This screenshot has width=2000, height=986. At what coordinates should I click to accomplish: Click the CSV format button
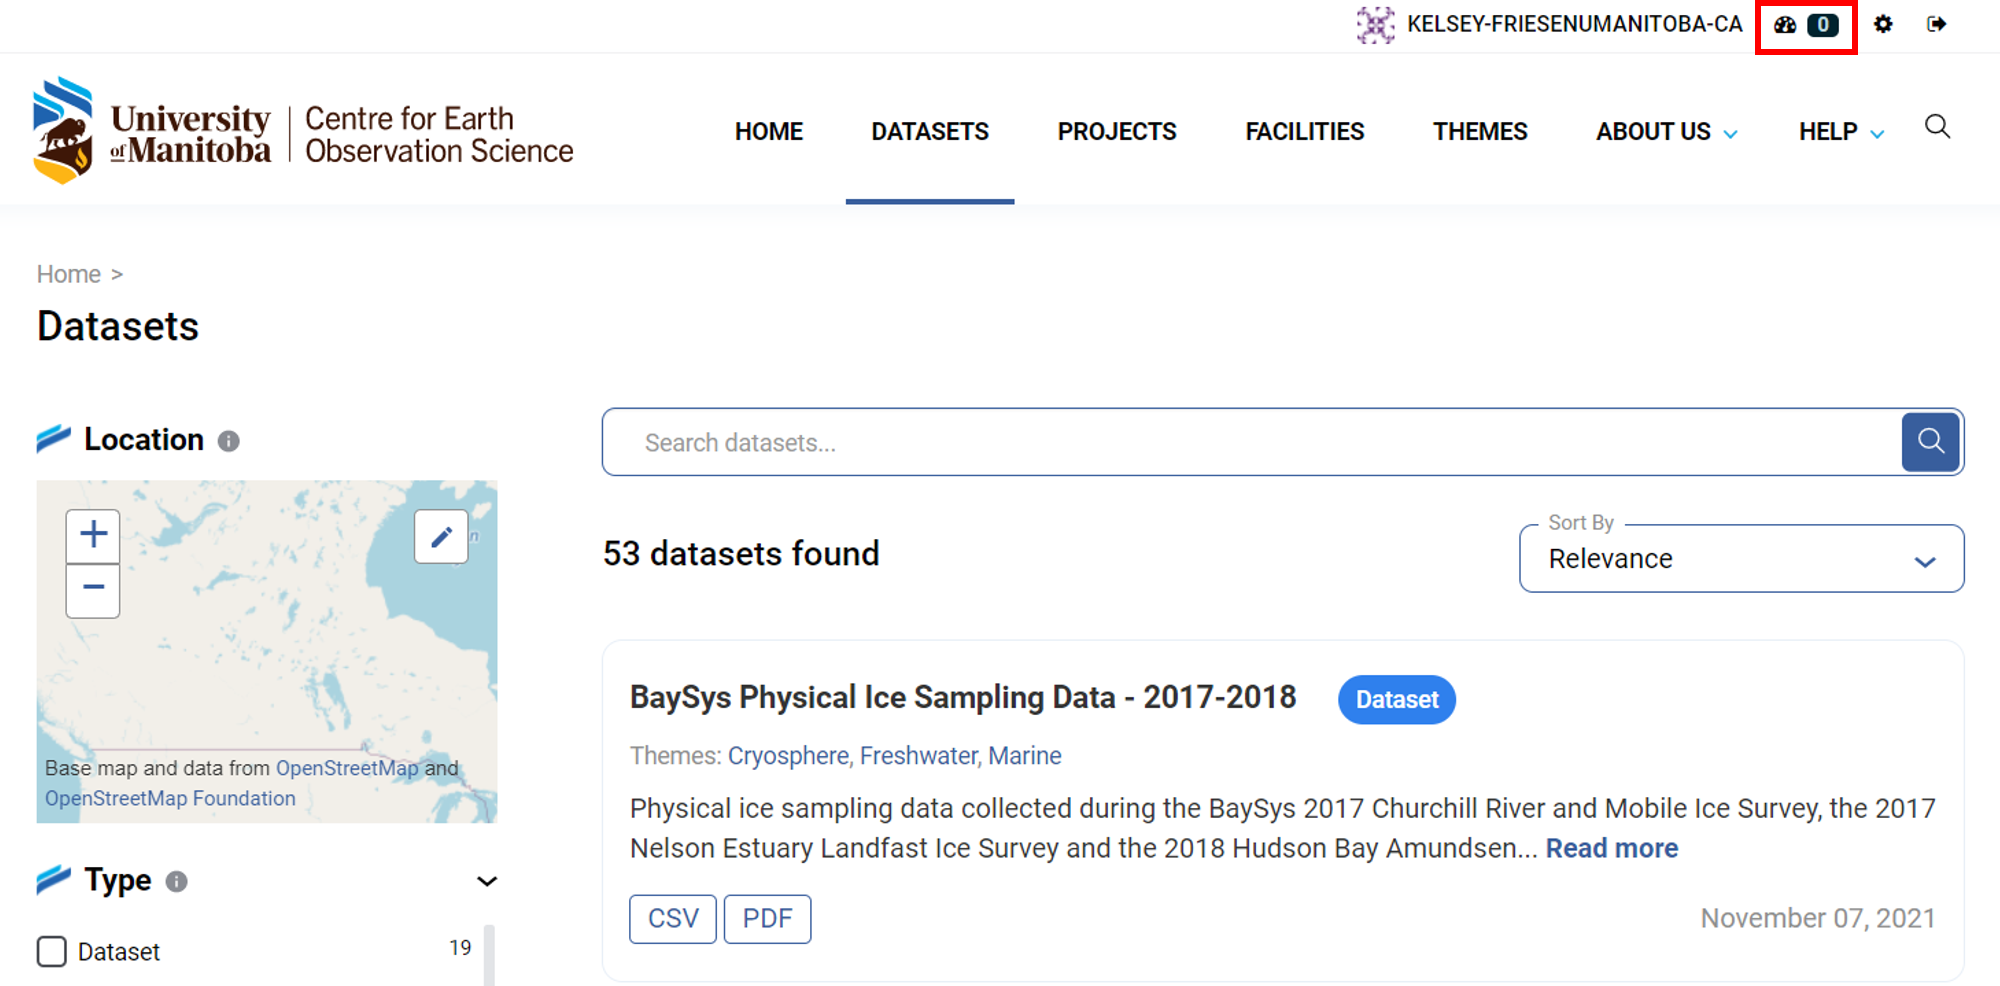pos(673,918)
